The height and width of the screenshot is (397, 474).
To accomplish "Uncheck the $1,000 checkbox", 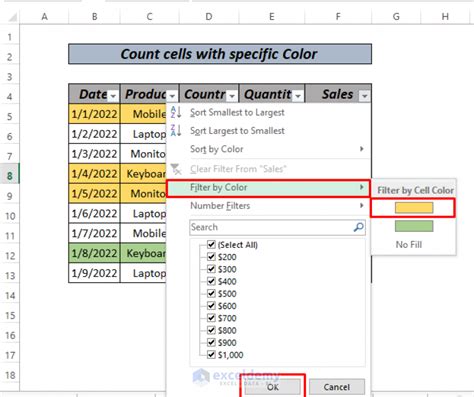I will point(211,354).
